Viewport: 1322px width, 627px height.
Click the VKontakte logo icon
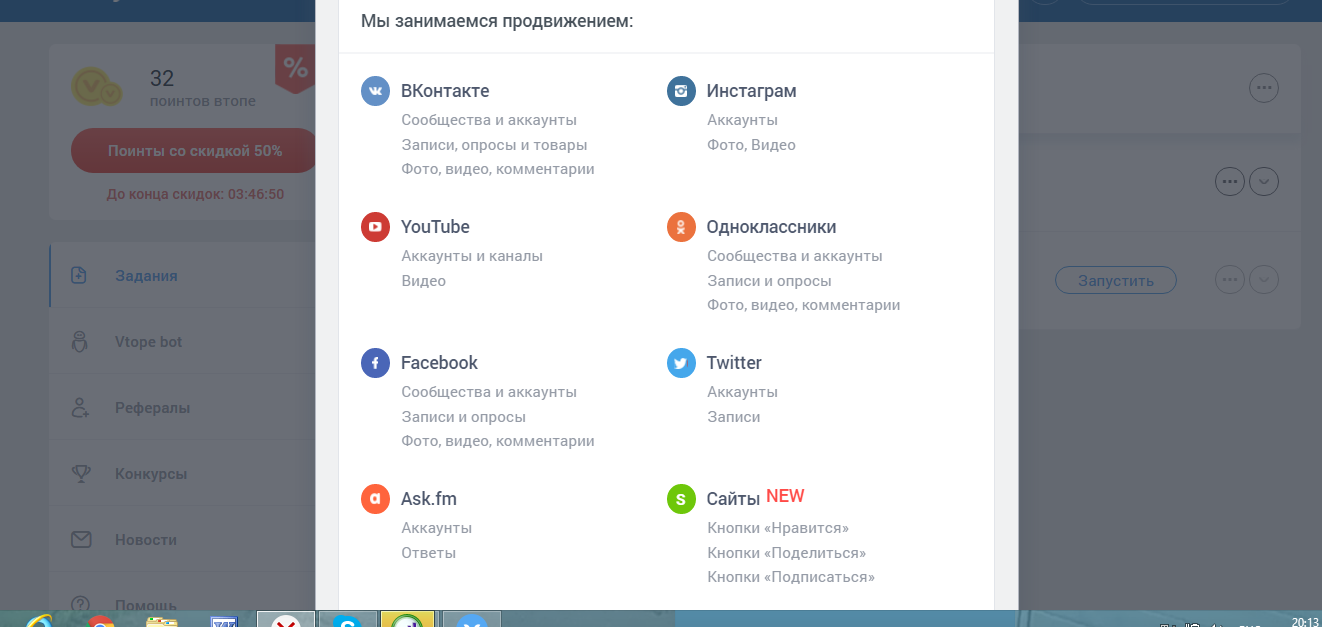pyautogui.click(x=375, y=91)
